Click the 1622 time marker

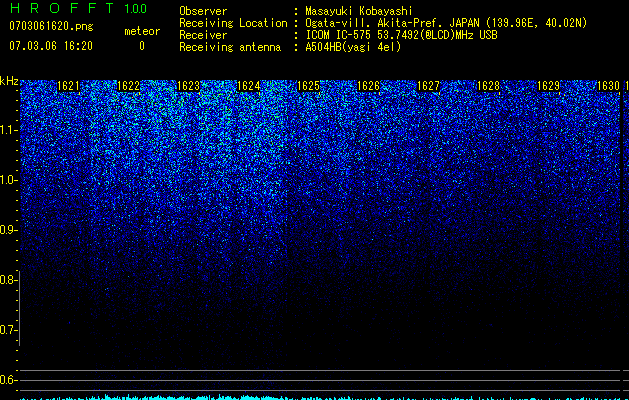pyautogui.click(x=128, y=86)
